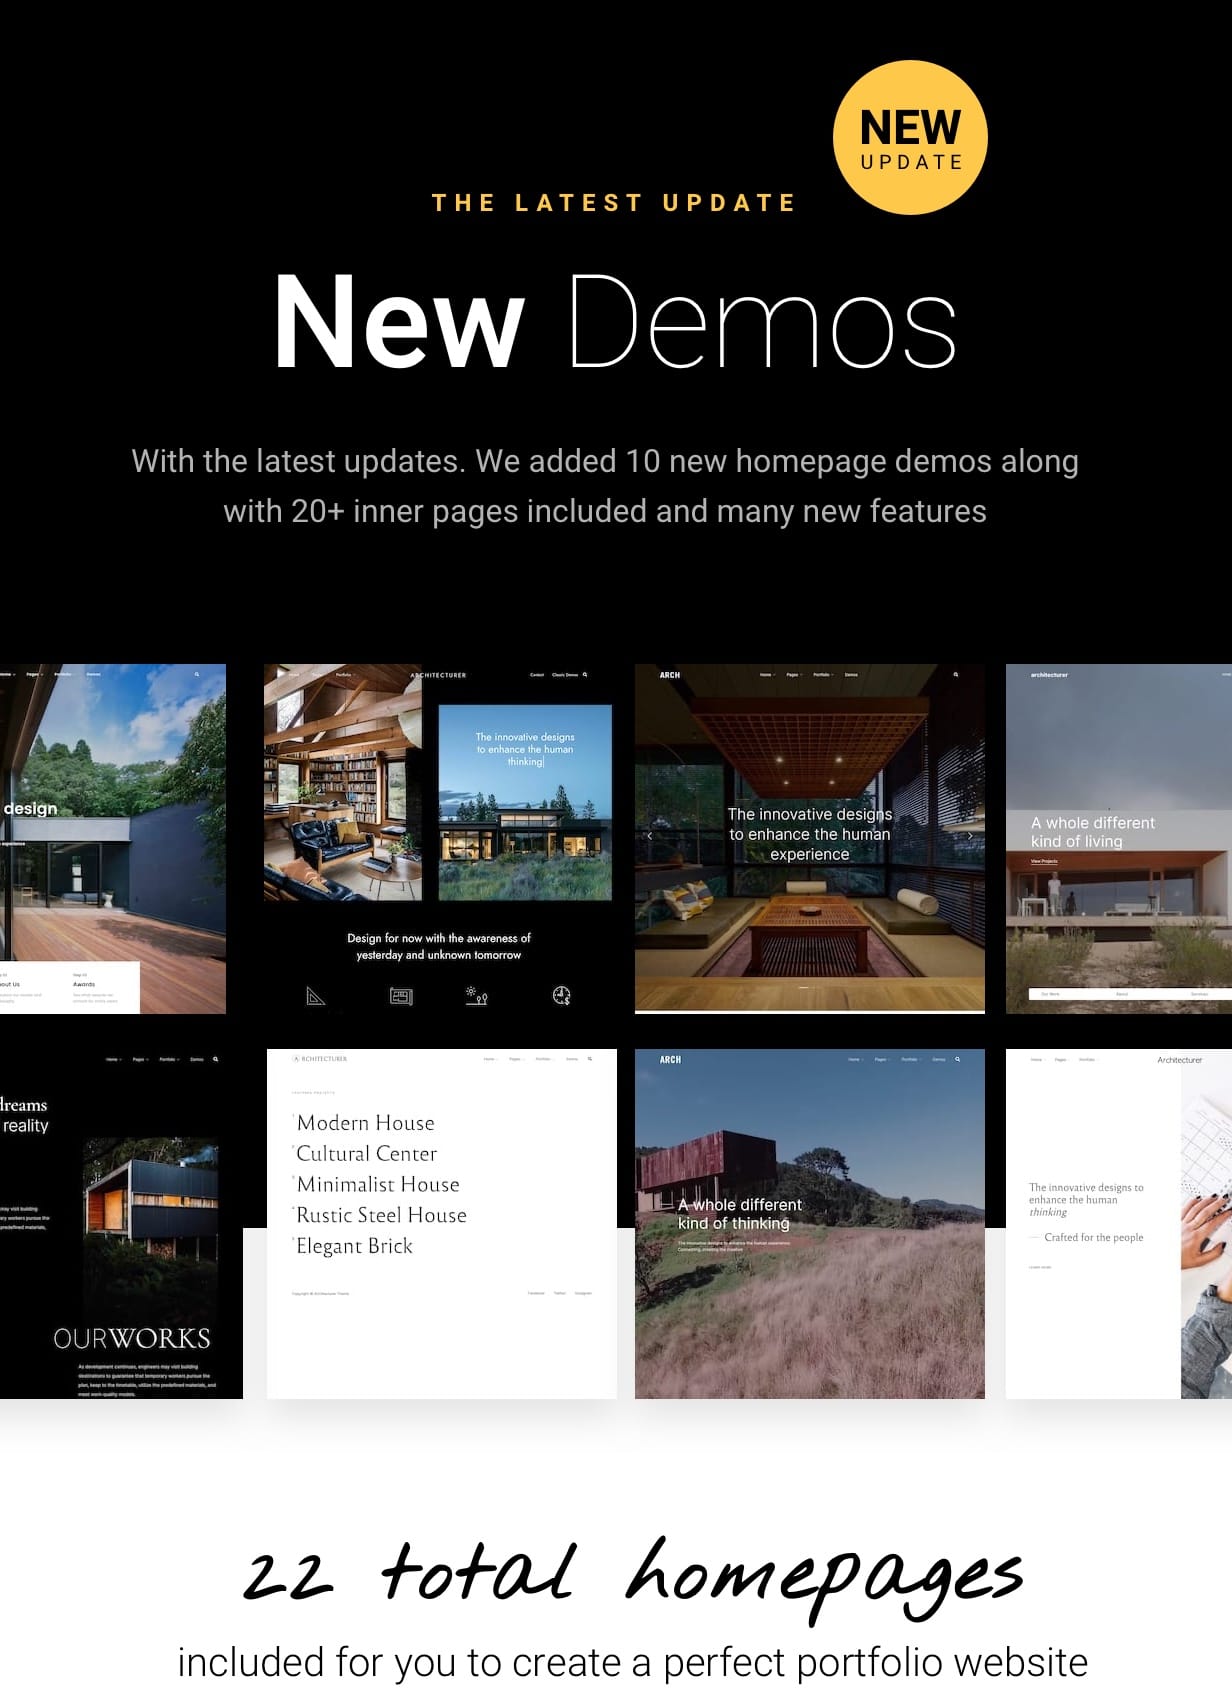Viewport: 1232px width, 1693px height.
Task: Click the 'Design for now with the awareness' text
Action: [x=439, y=946]
